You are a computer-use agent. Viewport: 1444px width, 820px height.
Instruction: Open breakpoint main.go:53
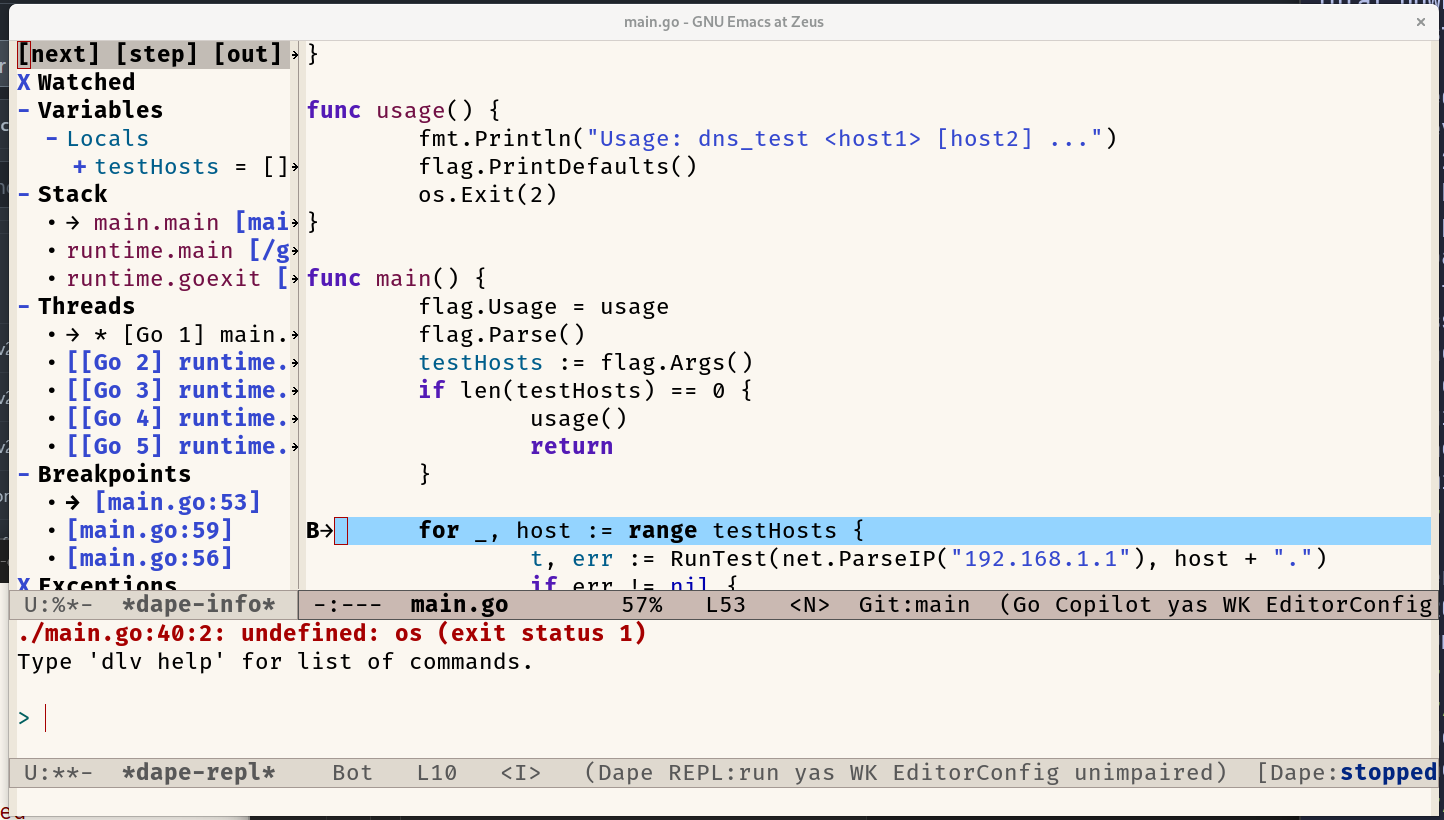[178, 502]
